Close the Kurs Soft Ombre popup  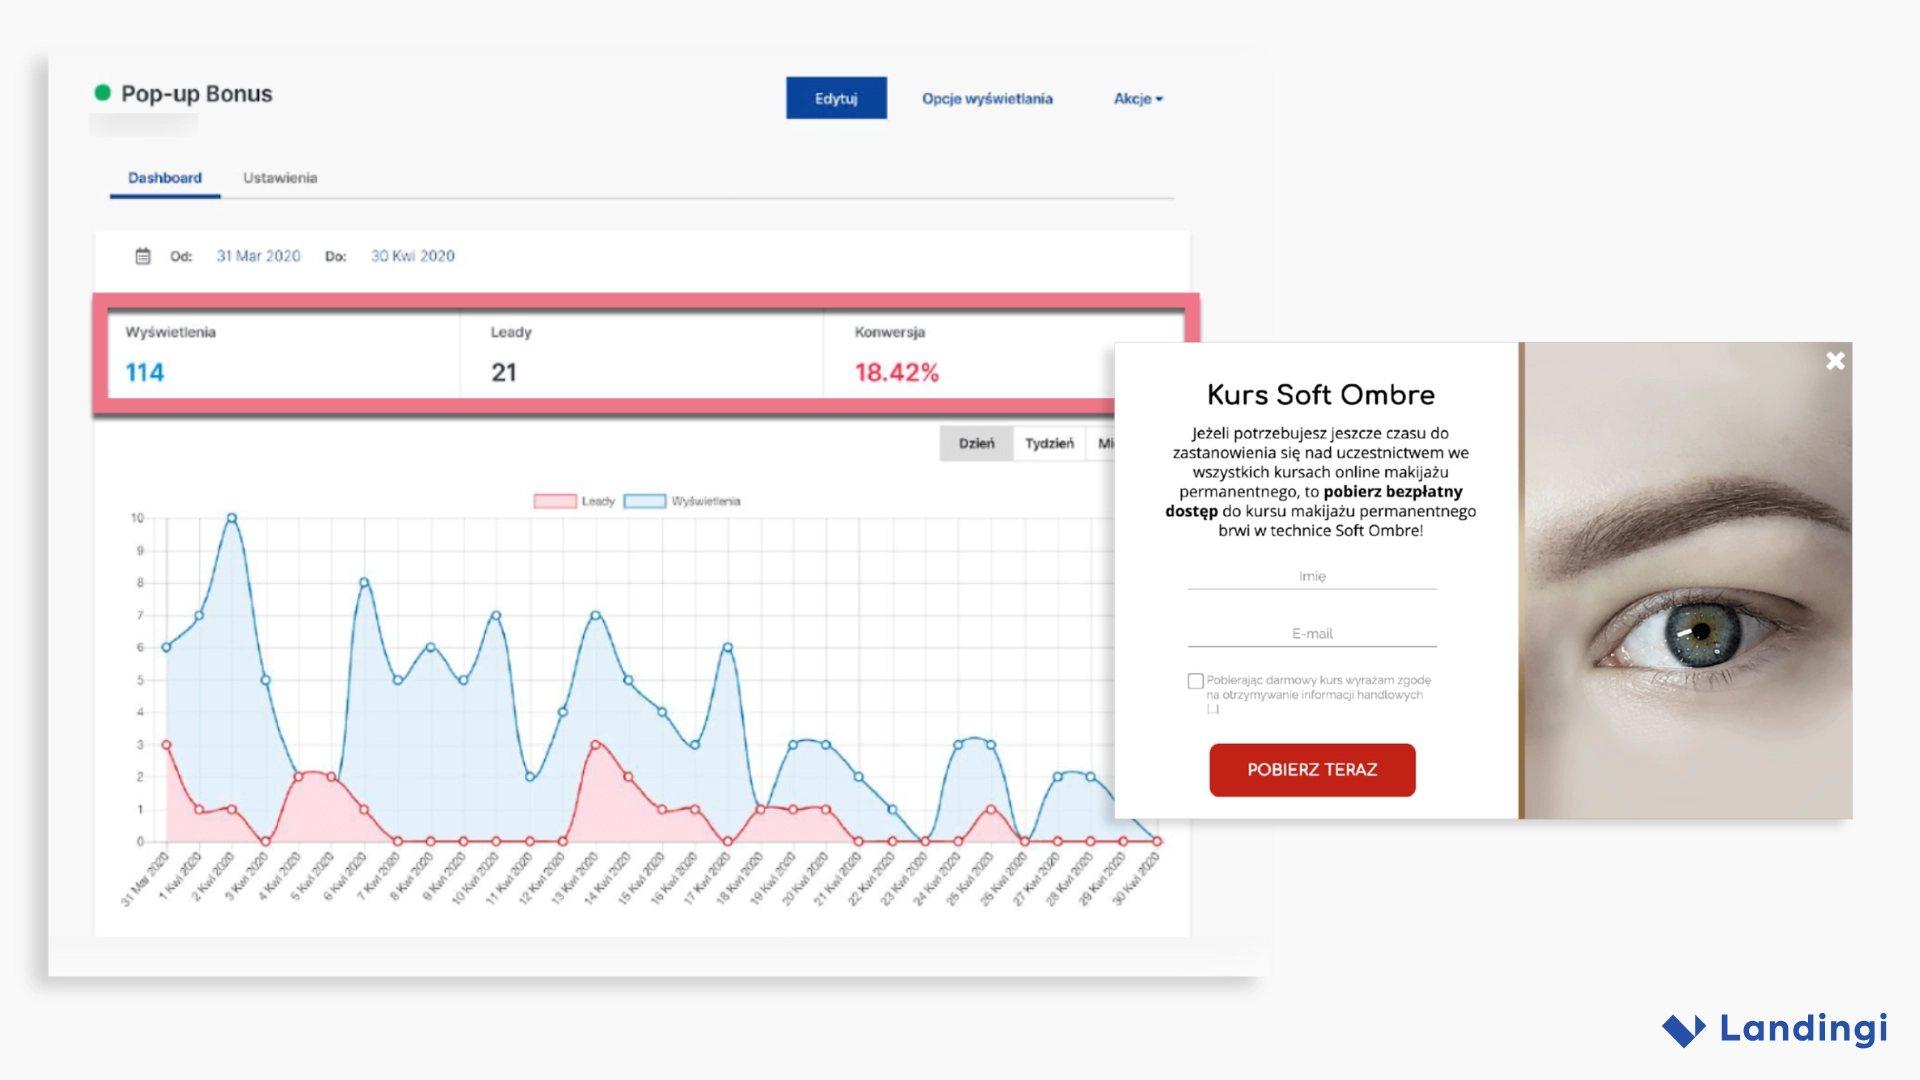click(x=1835, y=361)
